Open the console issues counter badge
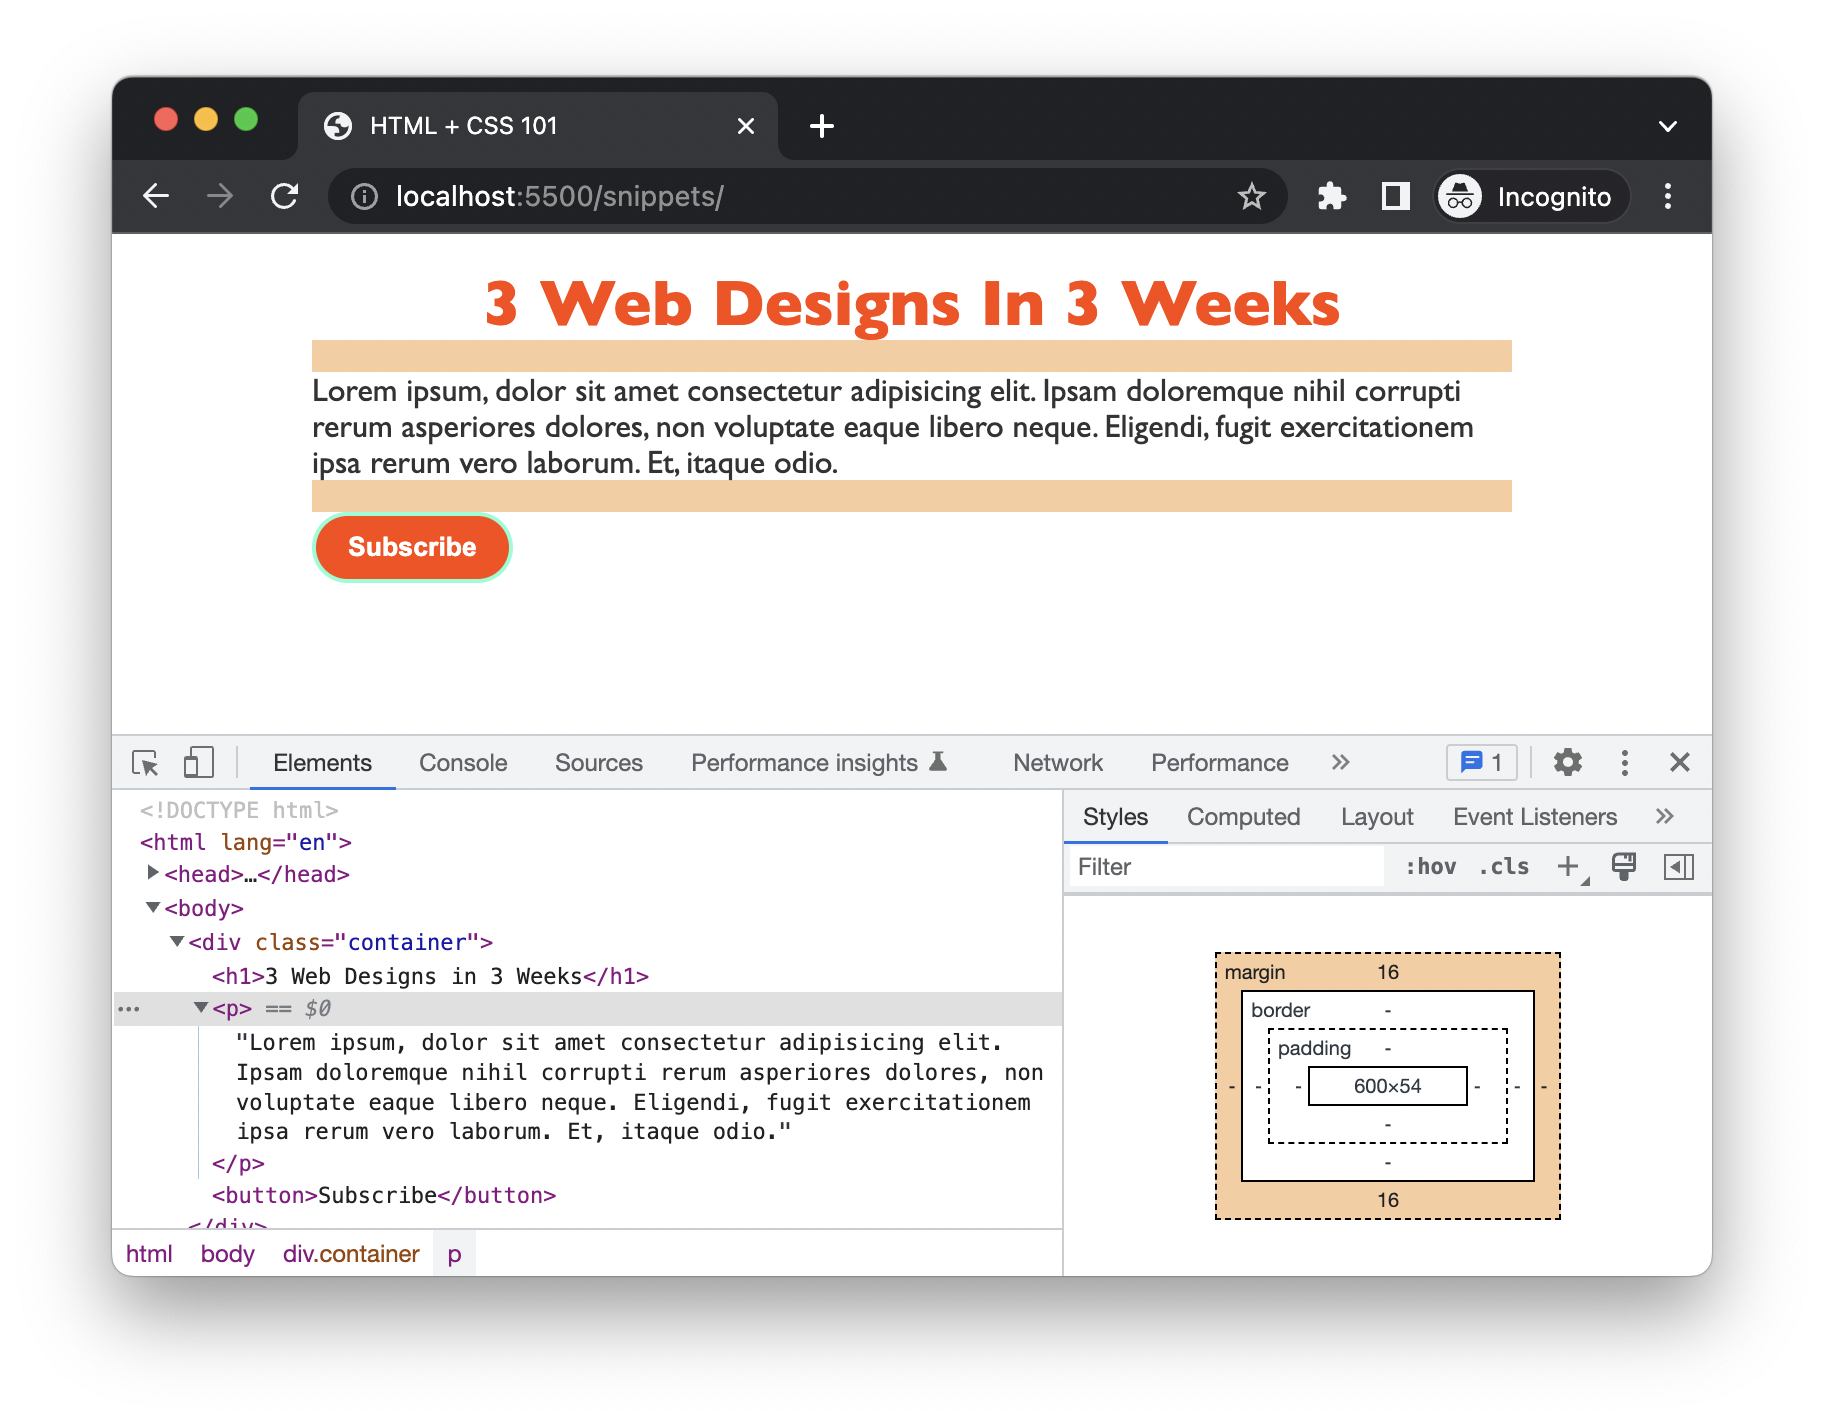 tap(1481, 763)
